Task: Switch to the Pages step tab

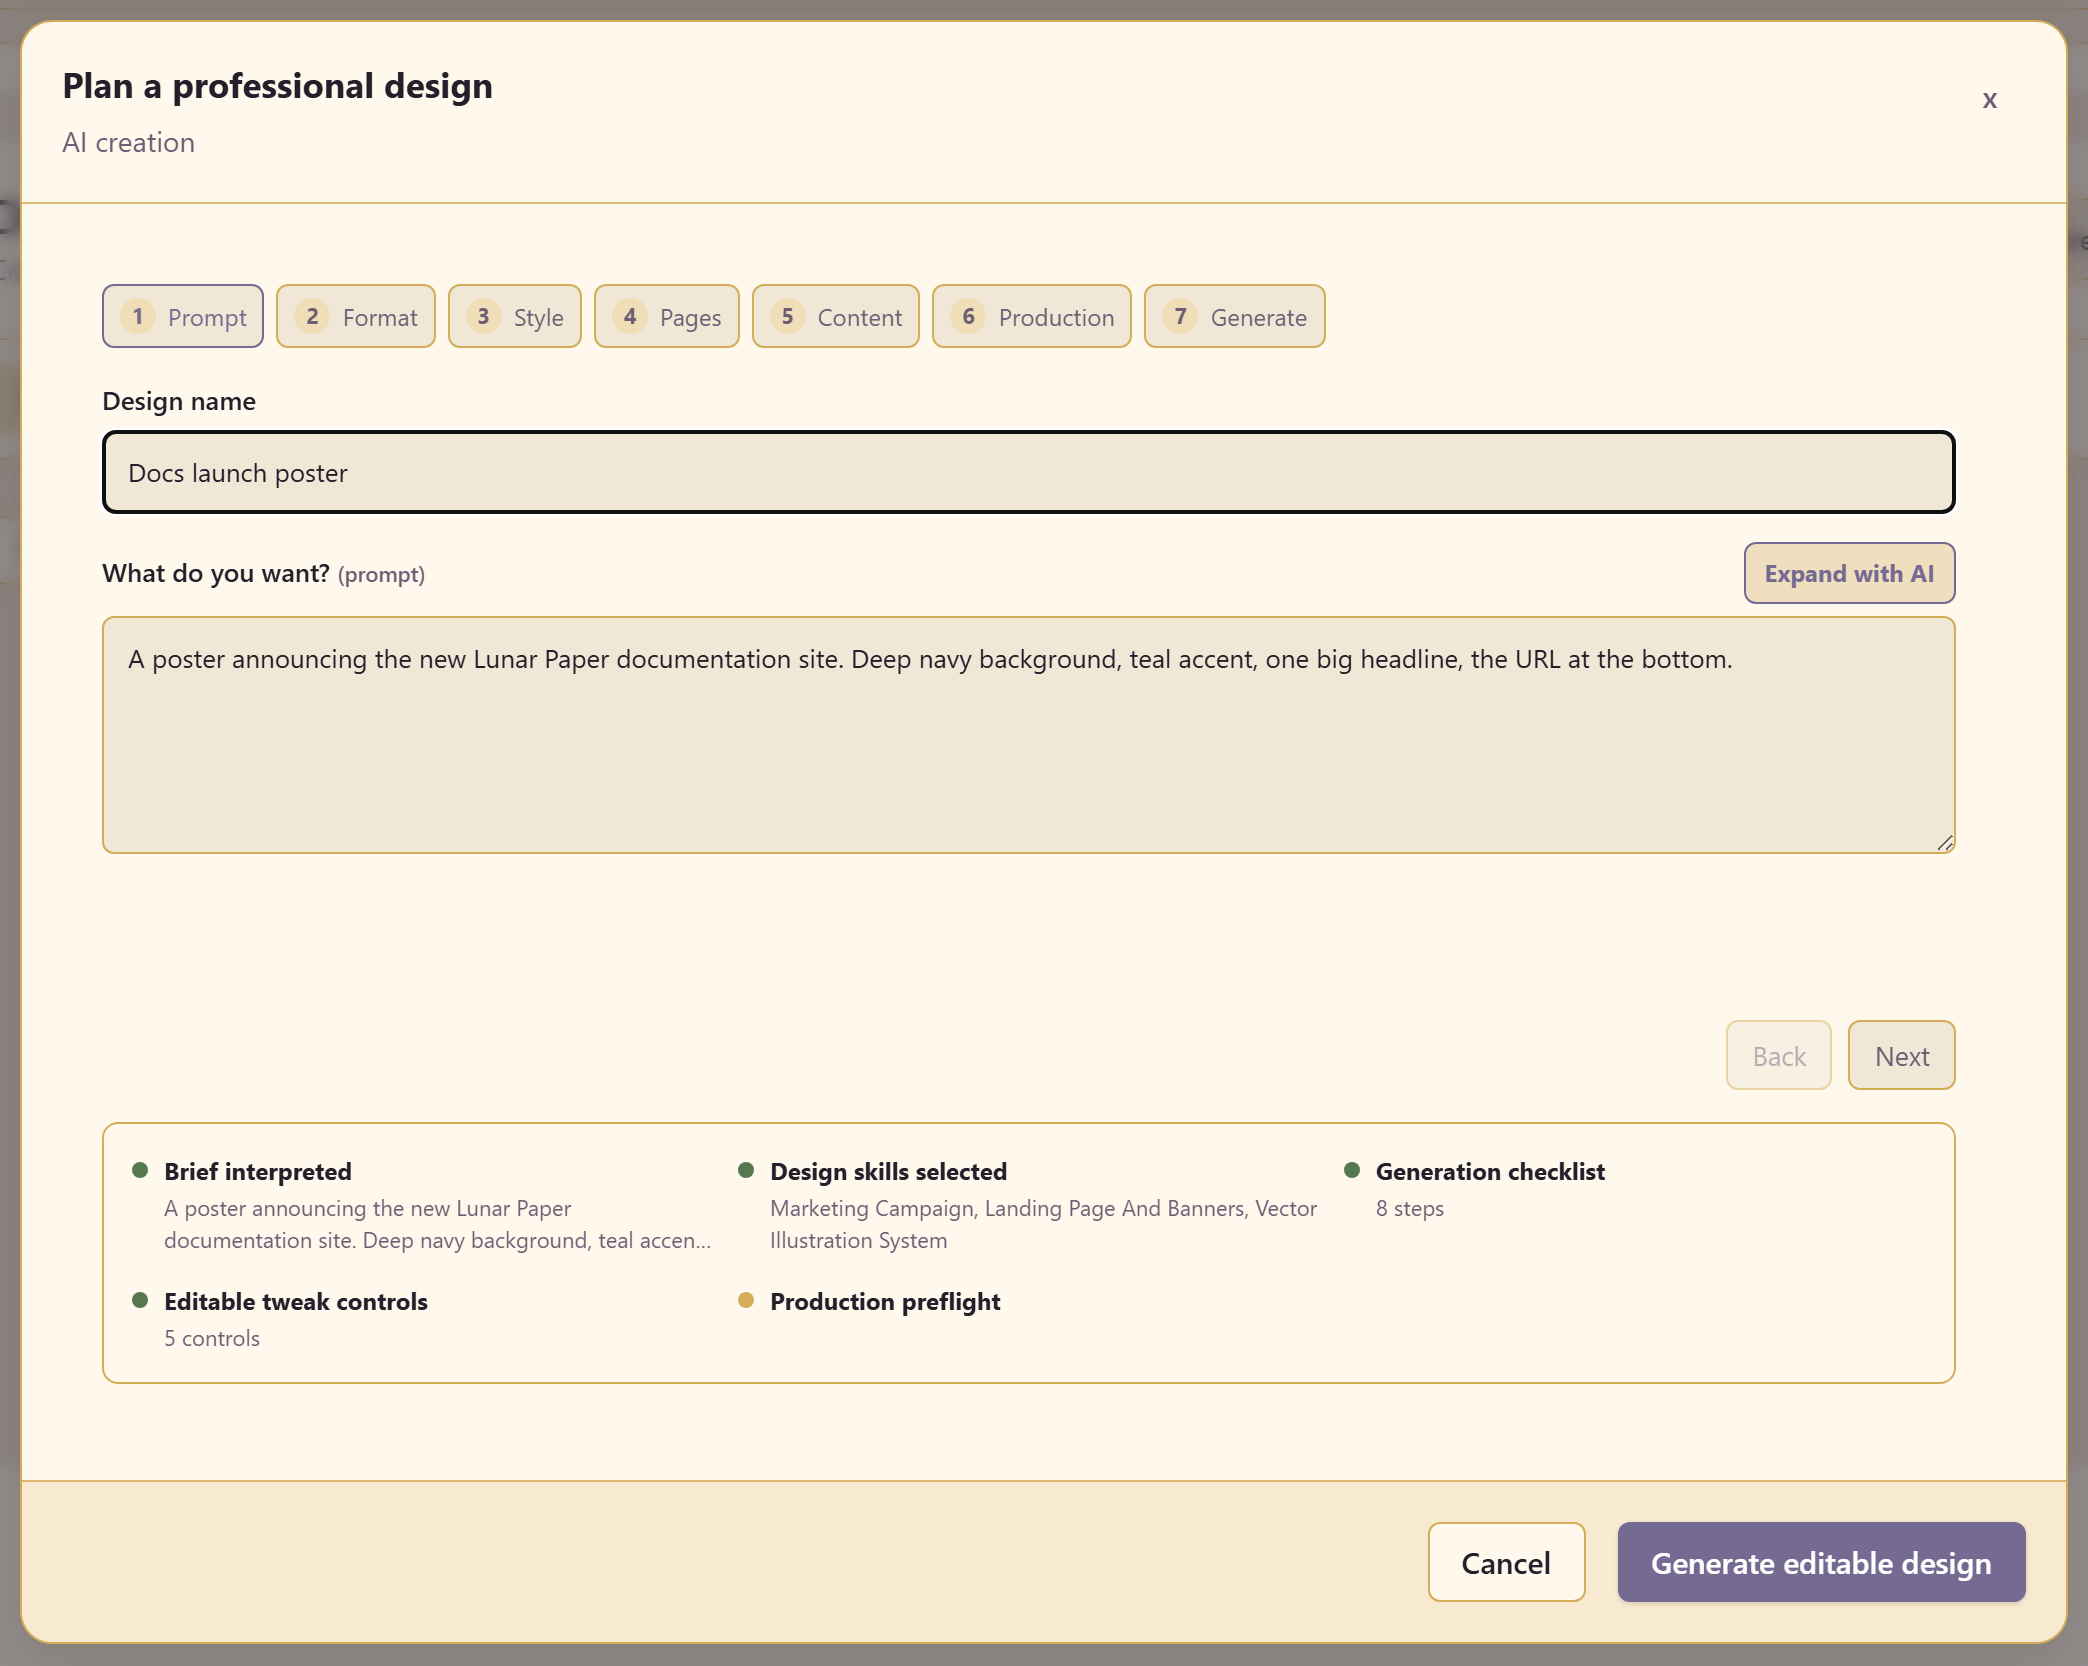Action: tap(667, 316)
